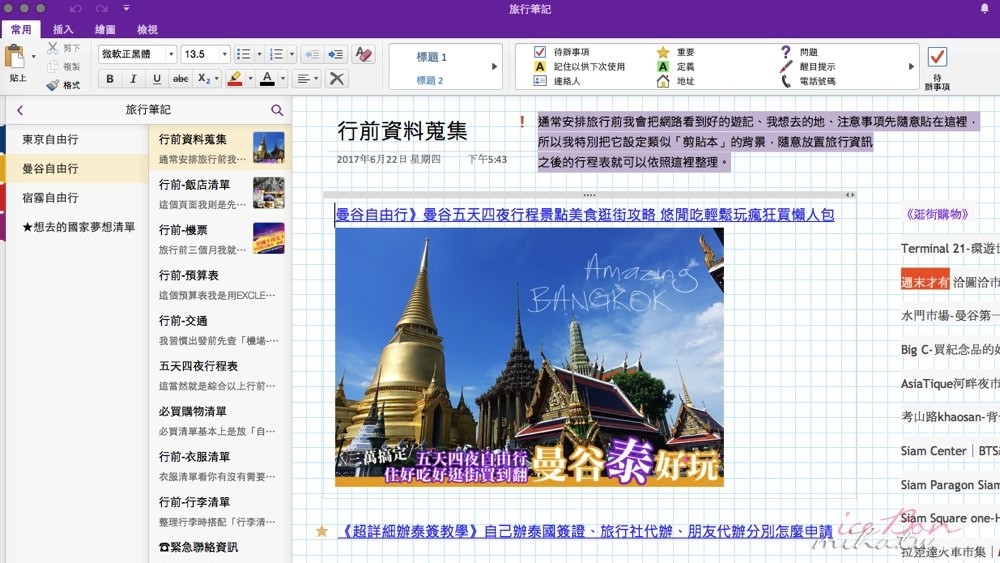Apply bold formatting
Image resolution: width=1000 pixels, height=563 pixels.
pyautogui.click(x=110, y=78)
